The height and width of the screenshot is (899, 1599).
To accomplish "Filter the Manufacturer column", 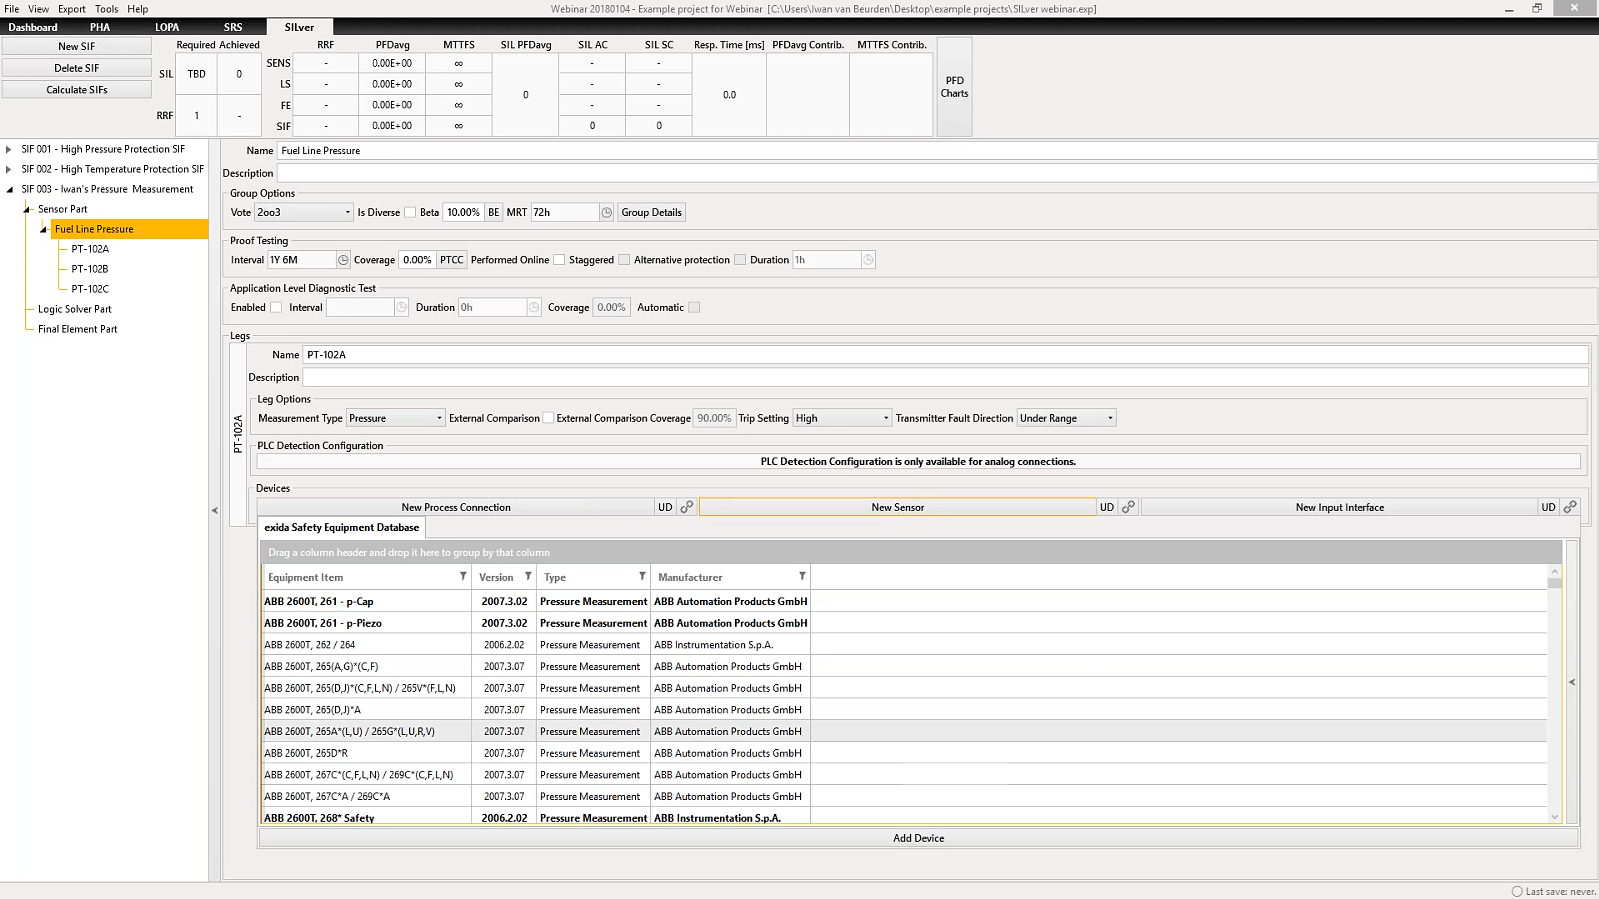I will pos(802,576).
